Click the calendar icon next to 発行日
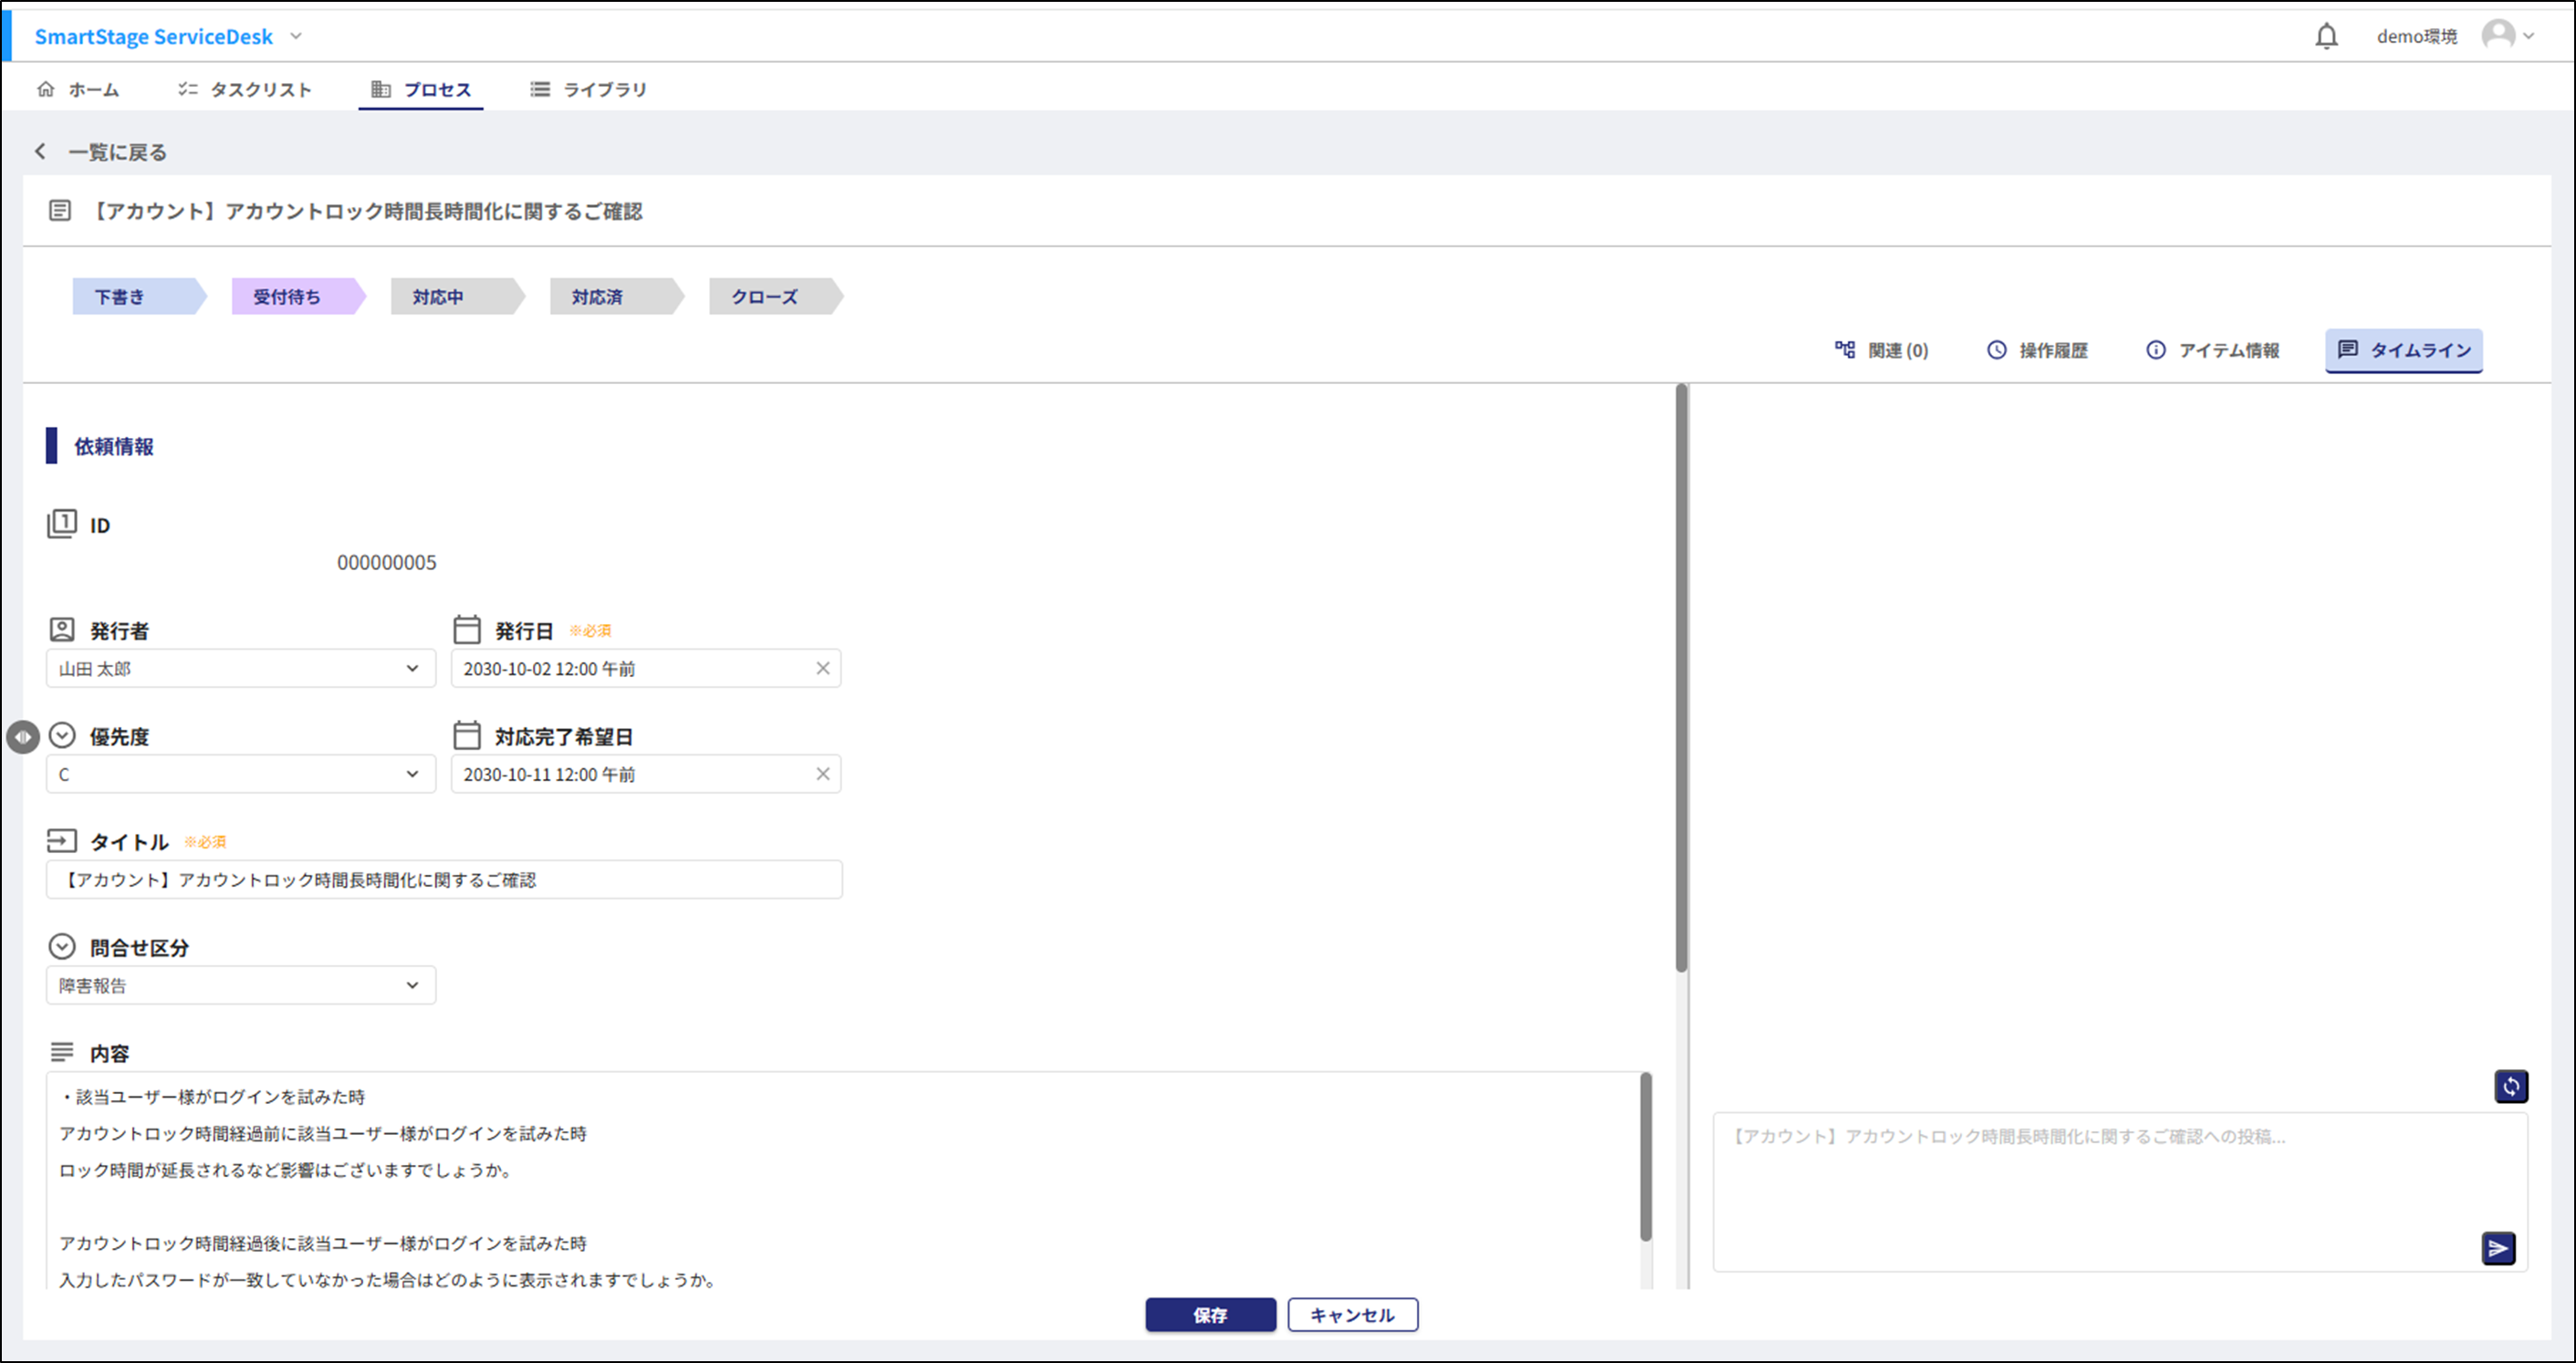 coord(467,629)
